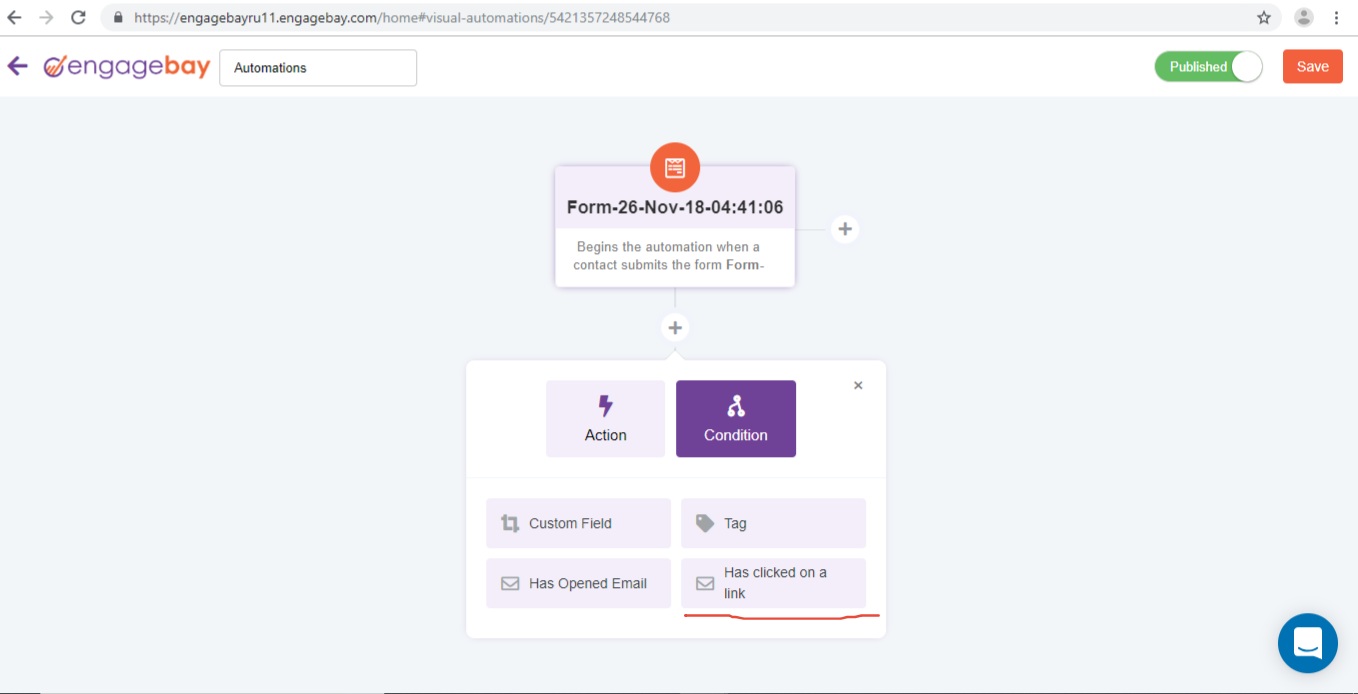Select the Custom Field condition
This screenshot has height=694, width=1358.
click(578, 523)
